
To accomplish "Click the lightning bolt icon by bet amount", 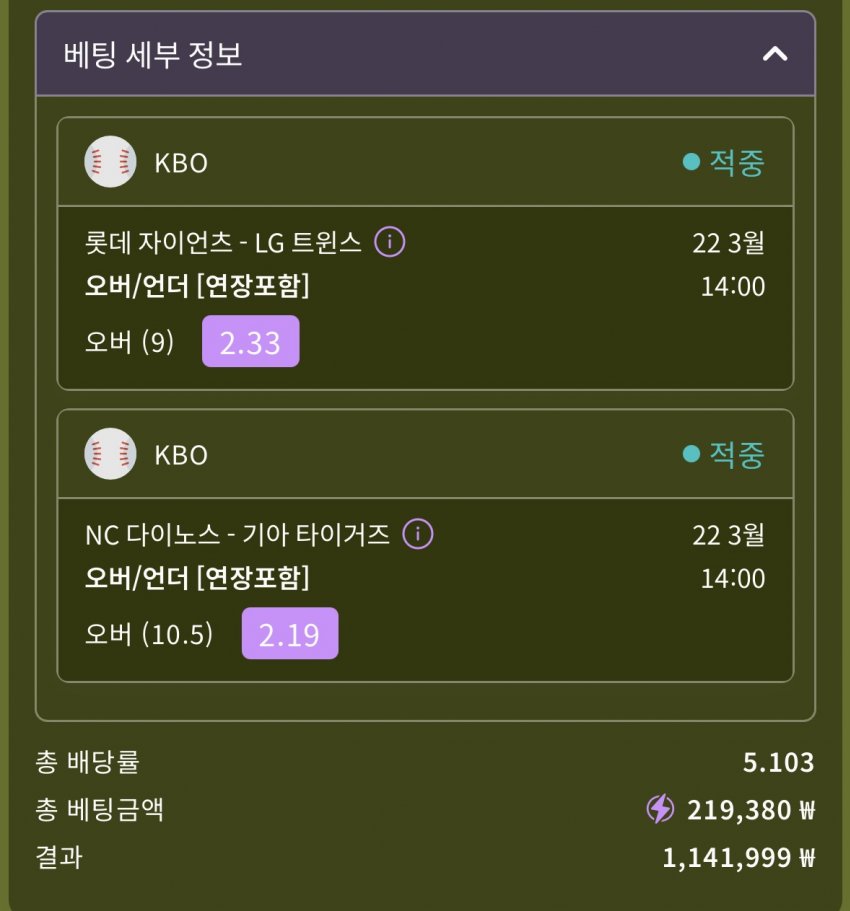I will coord(660,809).
